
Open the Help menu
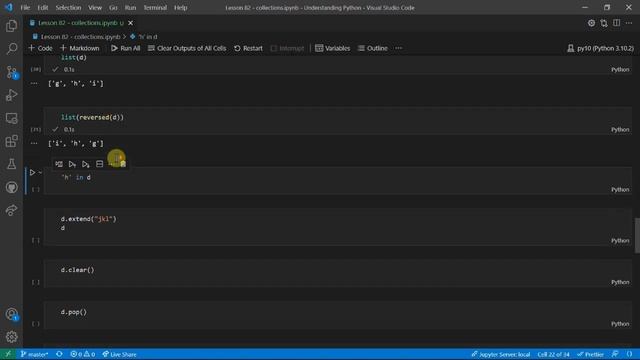[180, 8]
